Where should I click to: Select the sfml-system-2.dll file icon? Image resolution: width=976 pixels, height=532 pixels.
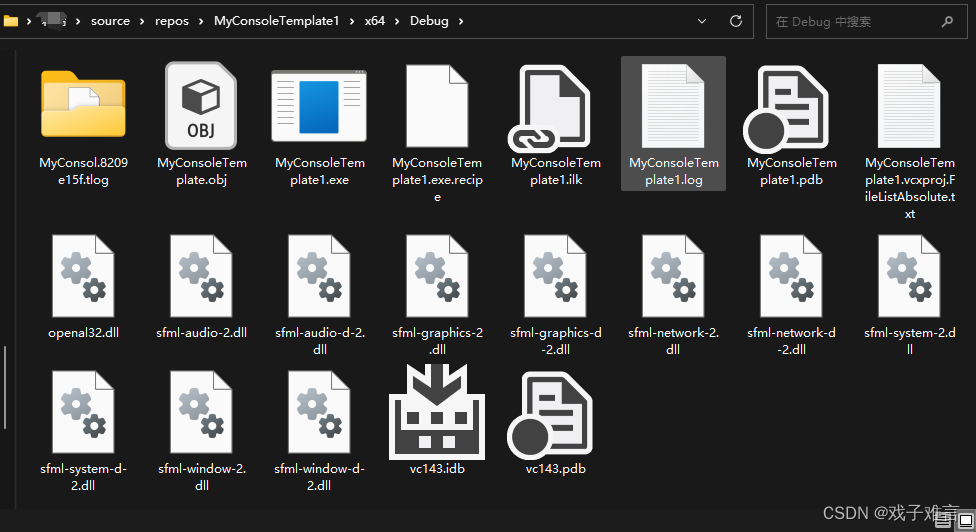pyautogui.click(x=909, y=276)
